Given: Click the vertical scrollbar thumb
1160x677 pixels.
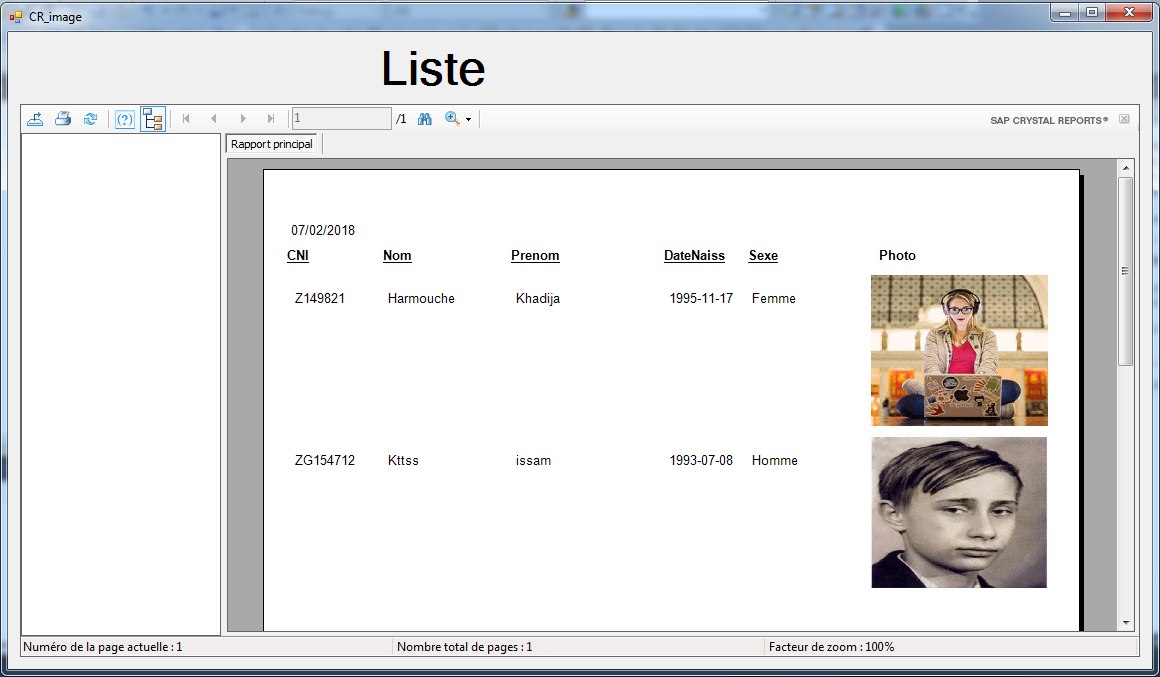Looking at the screenshot, I should pos(1126,272).
